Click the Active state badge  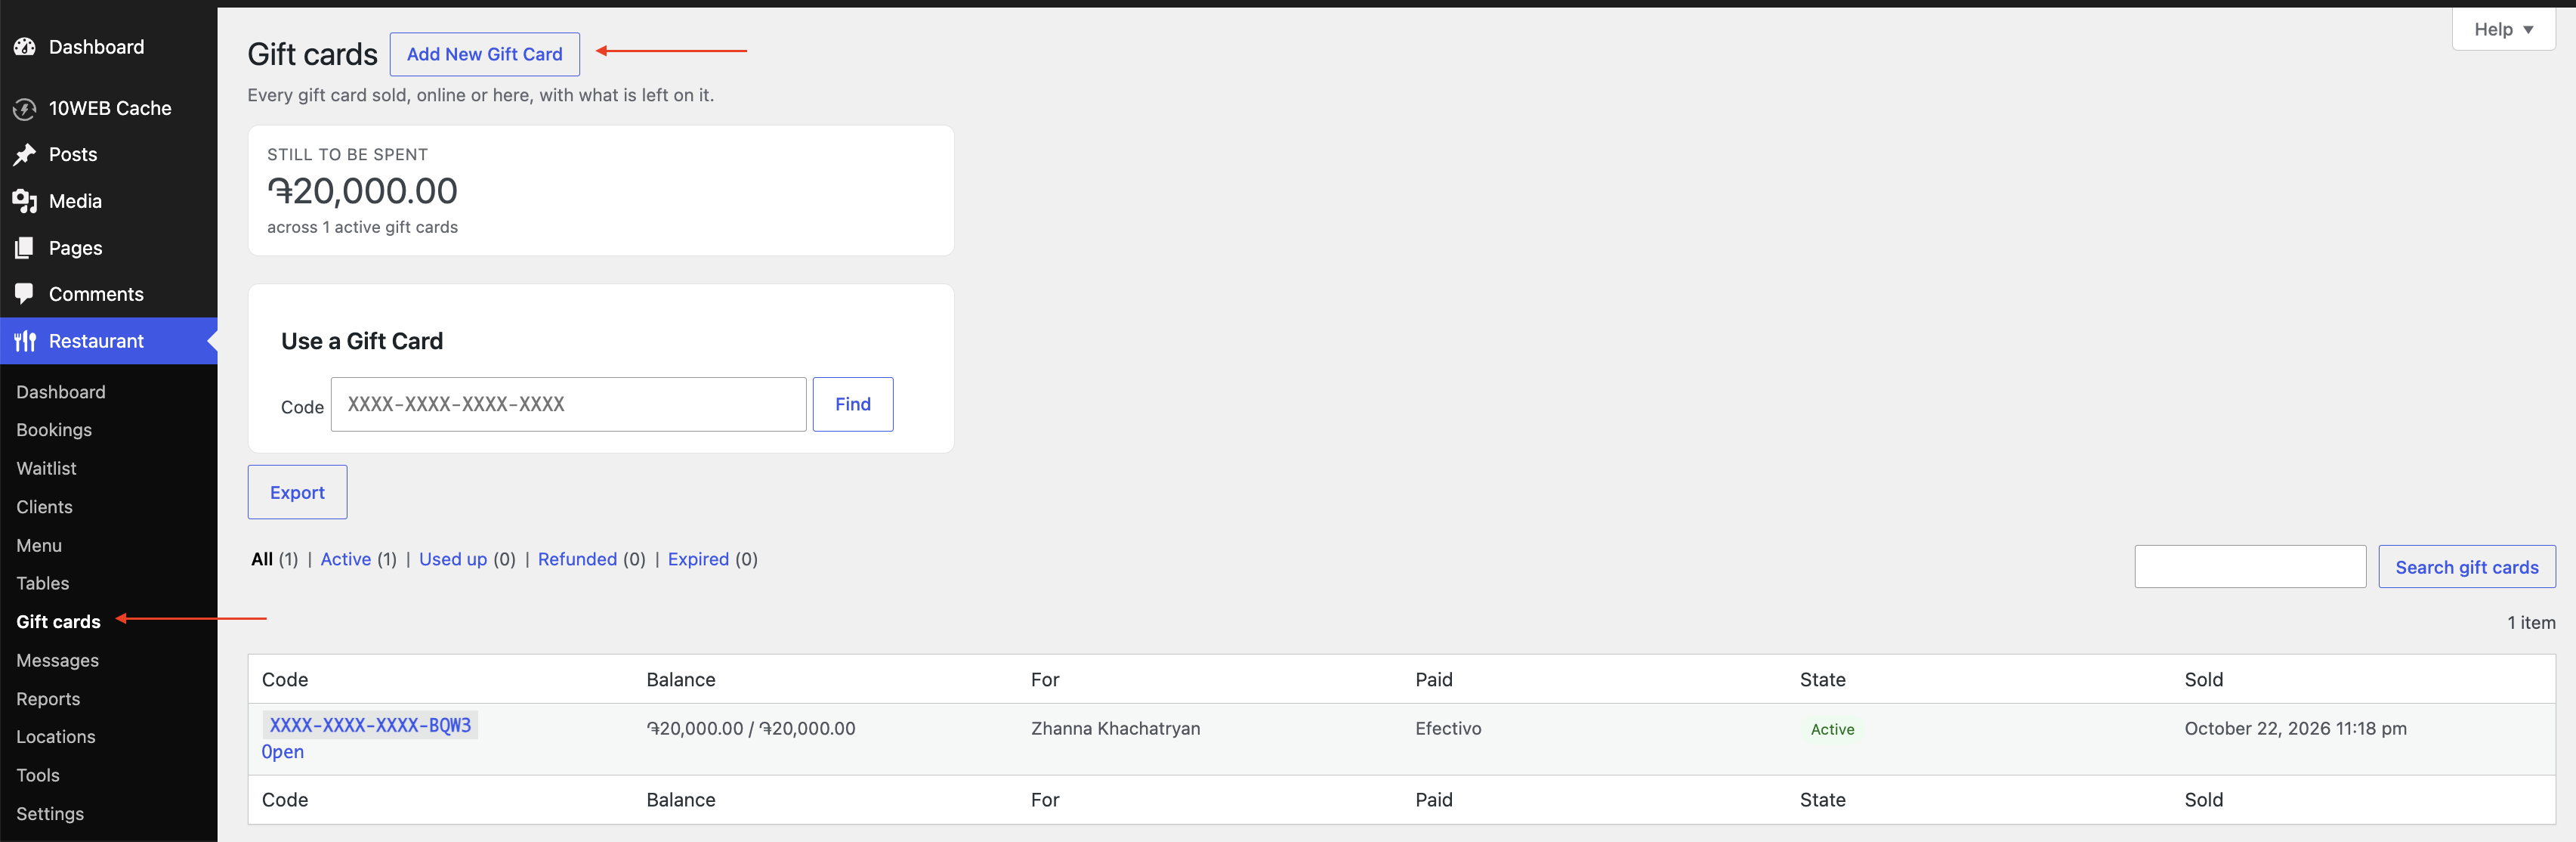[x=1832, y=729]
